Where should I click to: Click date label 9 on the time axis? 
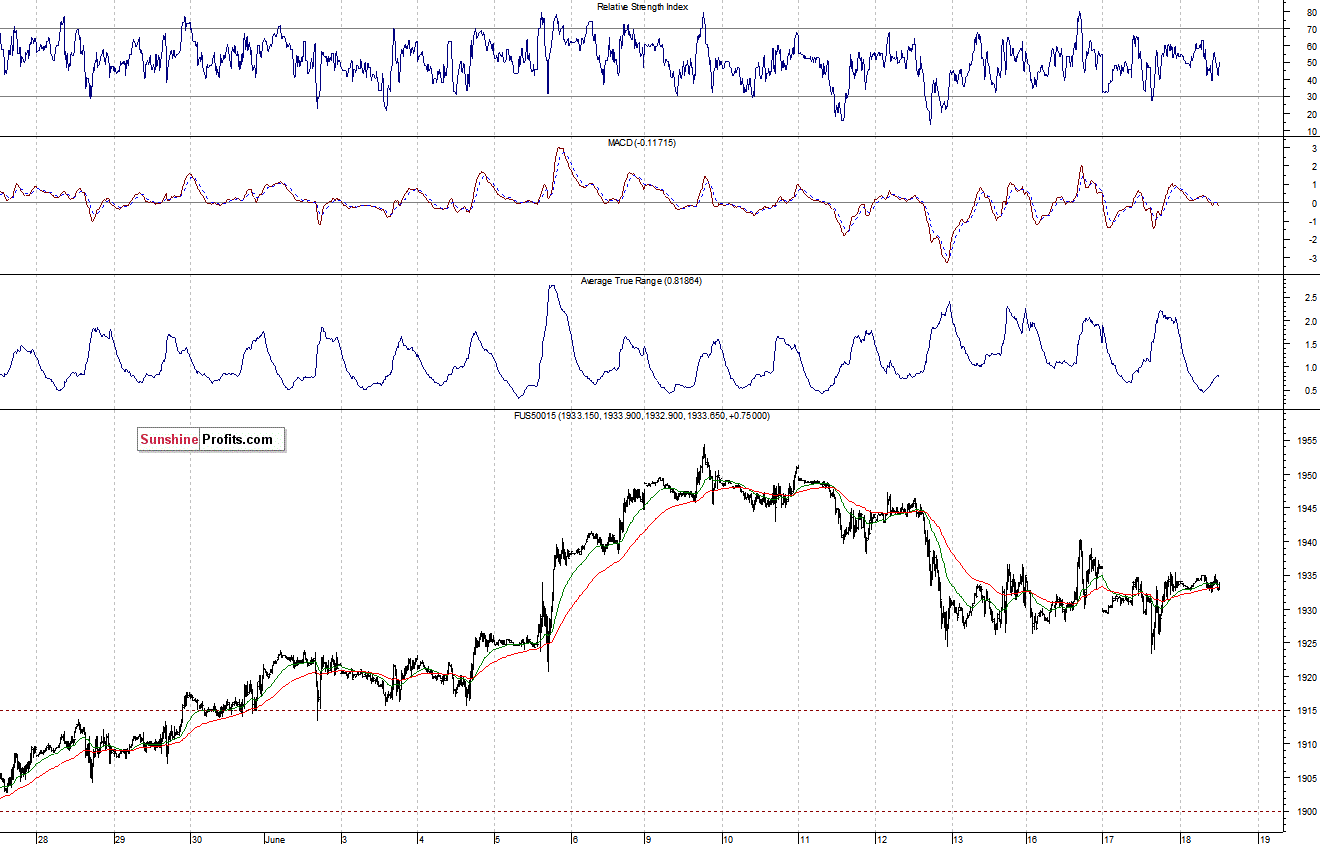[x=648, y=838]
